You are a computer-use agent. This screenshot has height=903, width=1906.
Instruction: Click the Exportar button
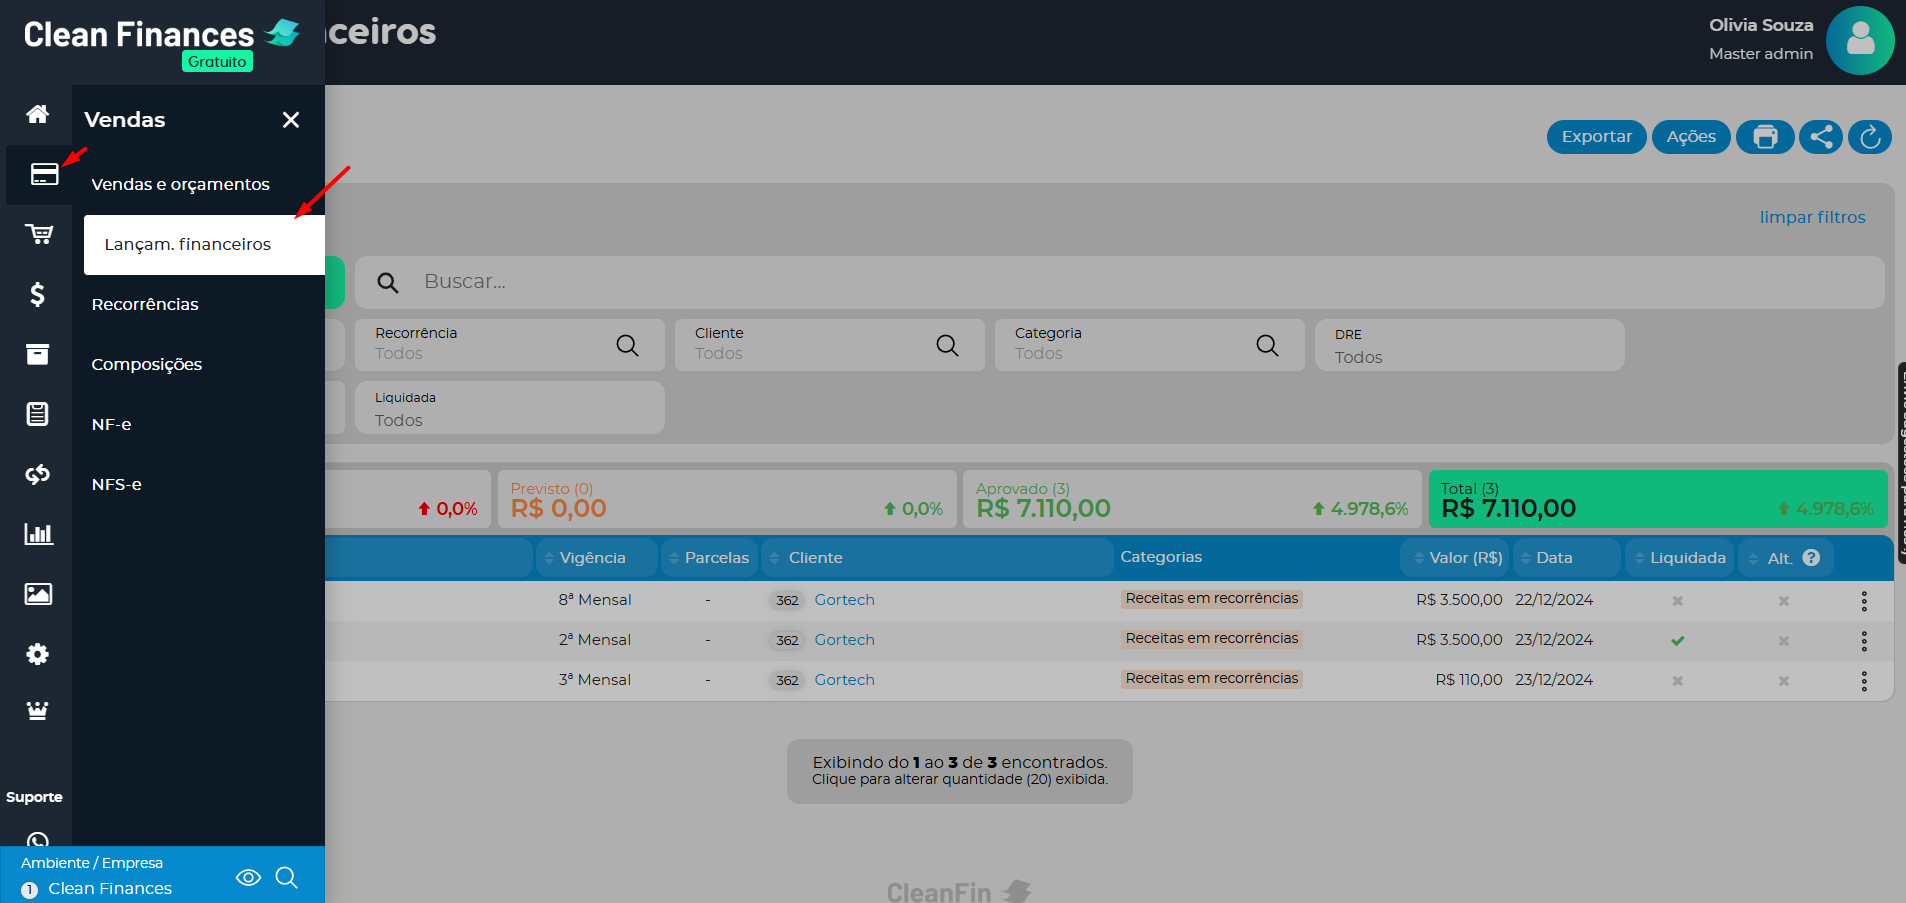click(1596, 137)
